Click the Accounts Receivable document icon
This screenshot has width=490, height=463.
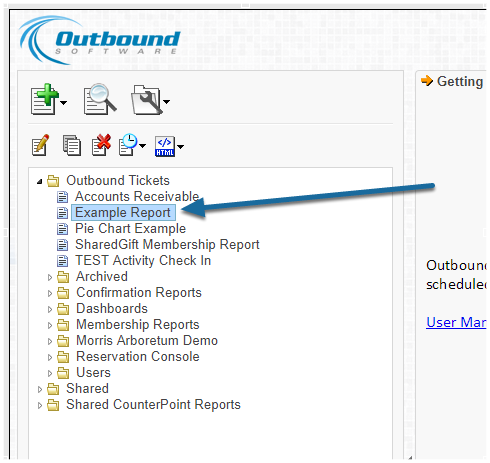pos(62,197)
